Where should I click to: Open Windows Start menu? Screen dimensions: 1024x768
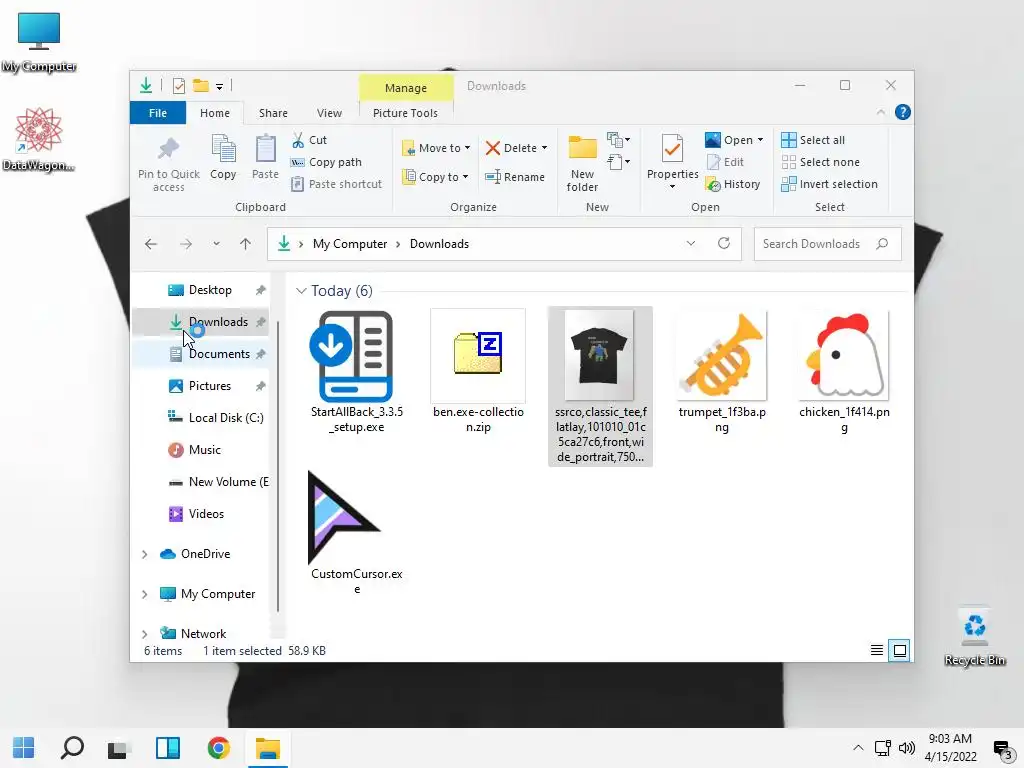pyautogui.click(x=24, y=748)
